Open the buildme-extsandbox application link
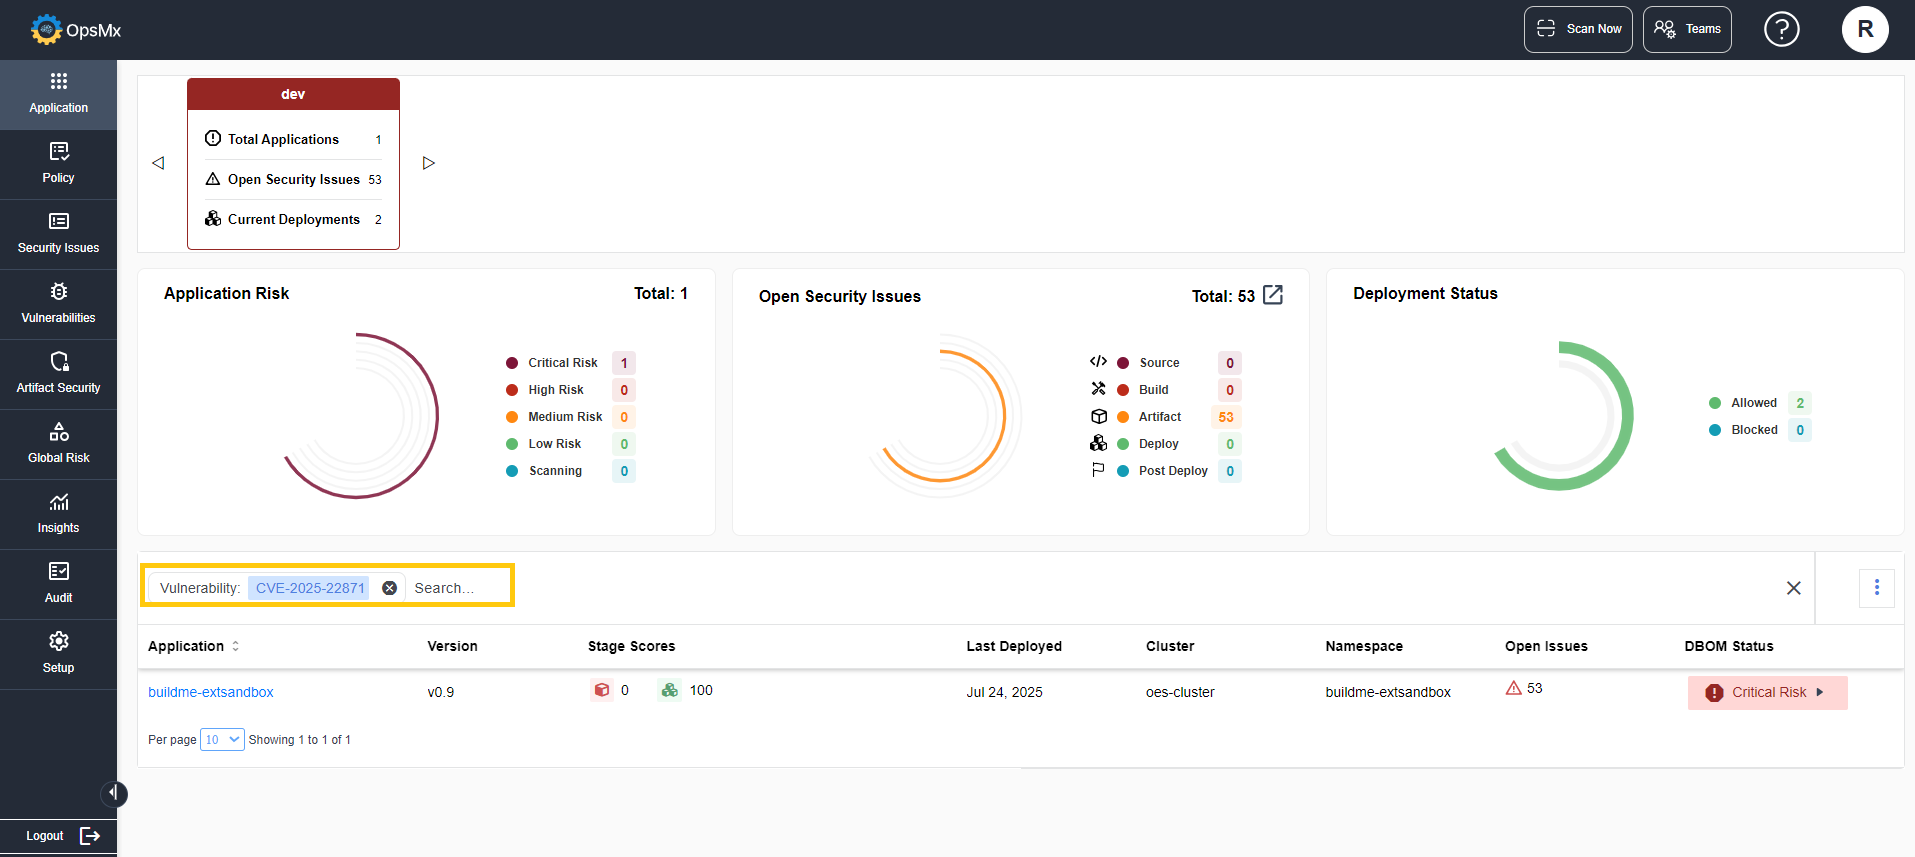1915x857 pixels. point(210,692)
